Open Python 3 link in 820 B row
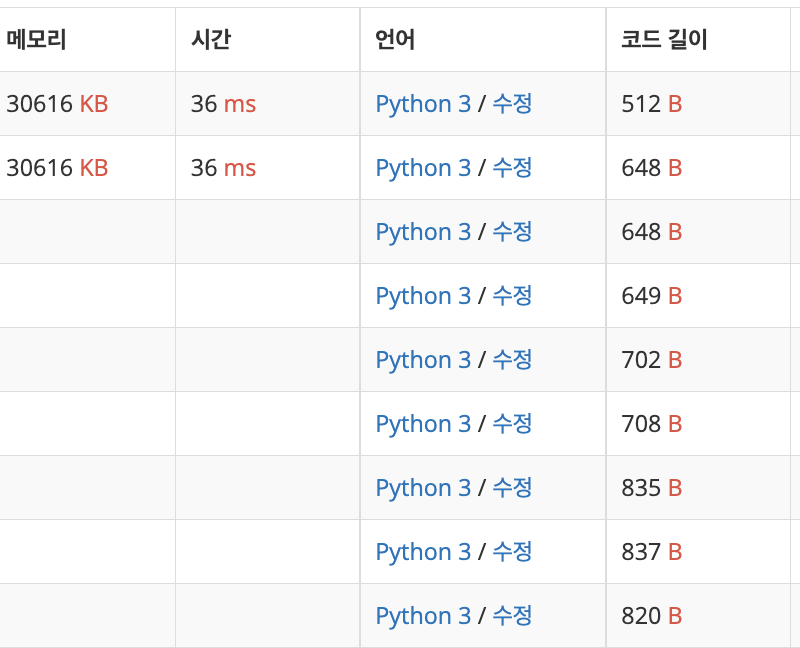800x648 pixels. 423,616
